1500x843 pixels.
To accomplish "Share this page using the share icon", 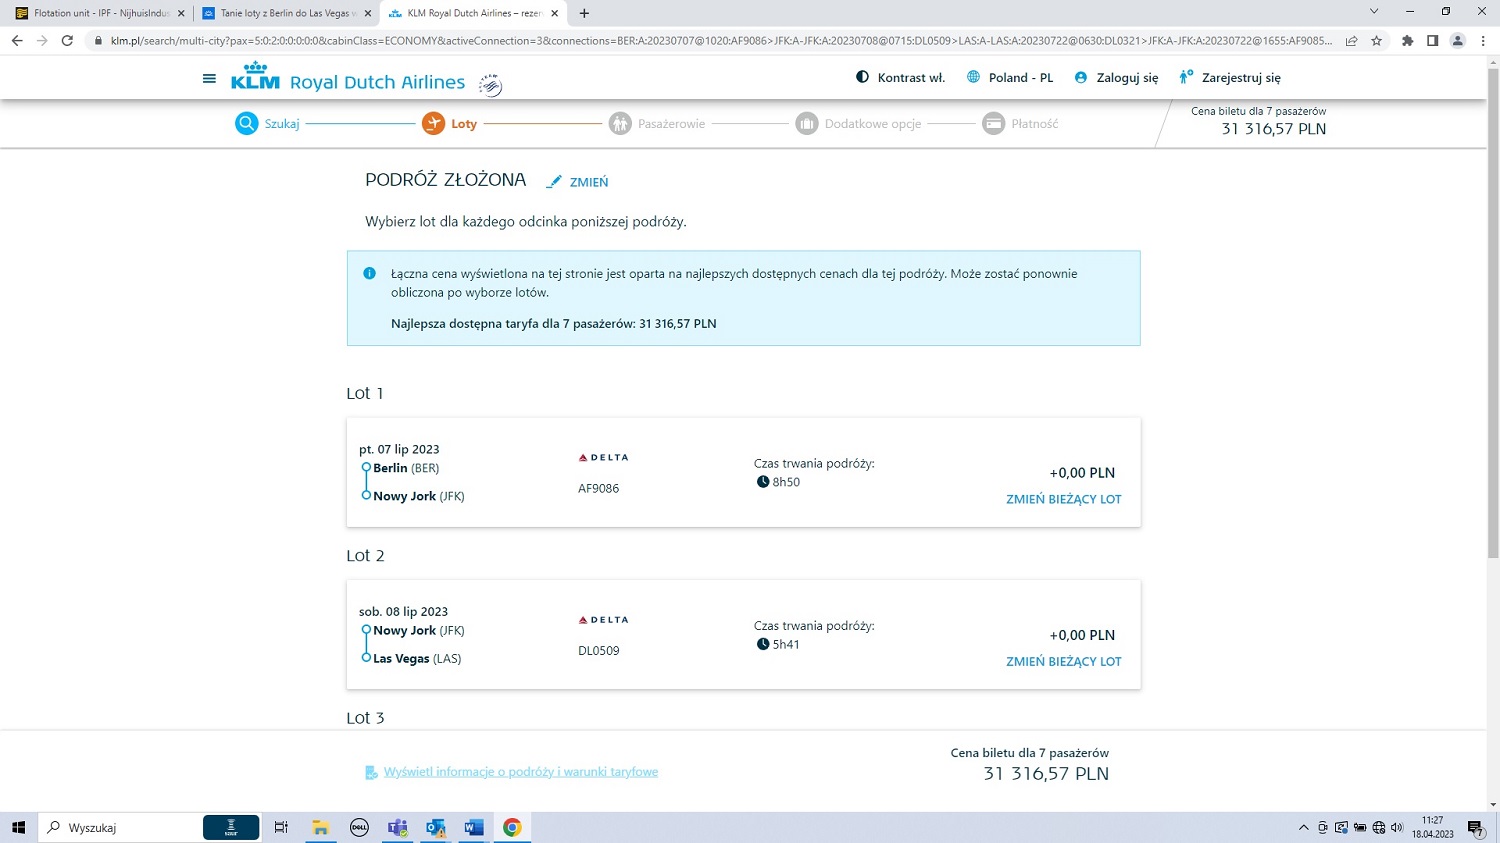I will 1352,41.
